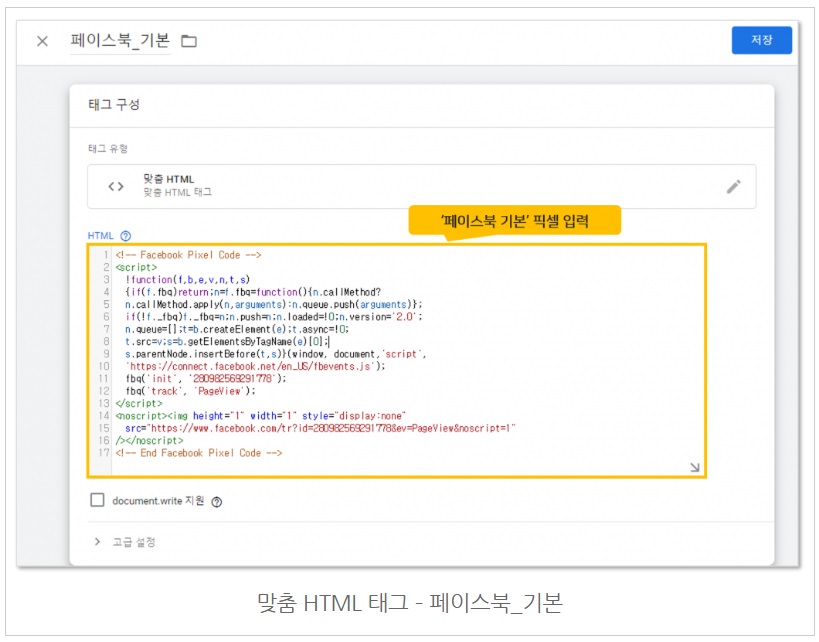Click the 맞춤 HTML 태그 subtitle text

[x=178, y=193]
